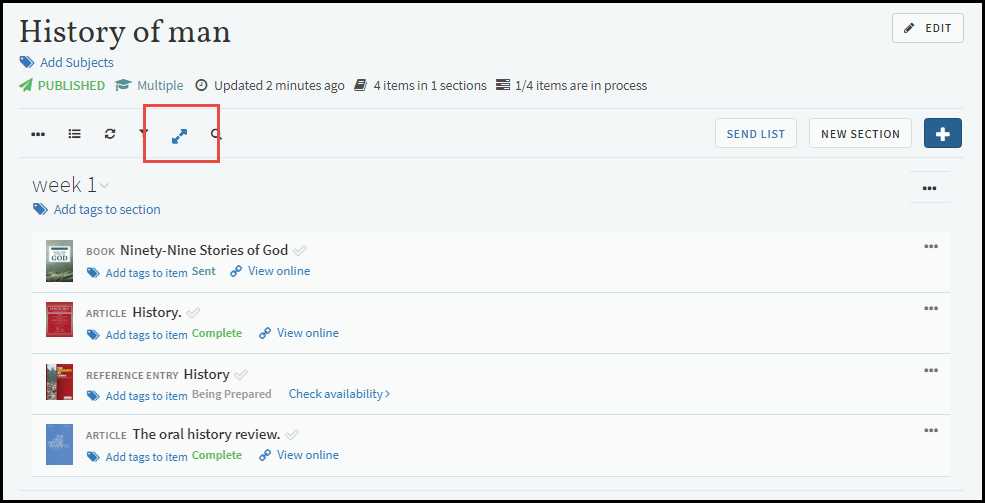Switch list view with bullet-list icon
Viewport: 985px width, 503px height.
pyautogui.click(x=75, y=134)
